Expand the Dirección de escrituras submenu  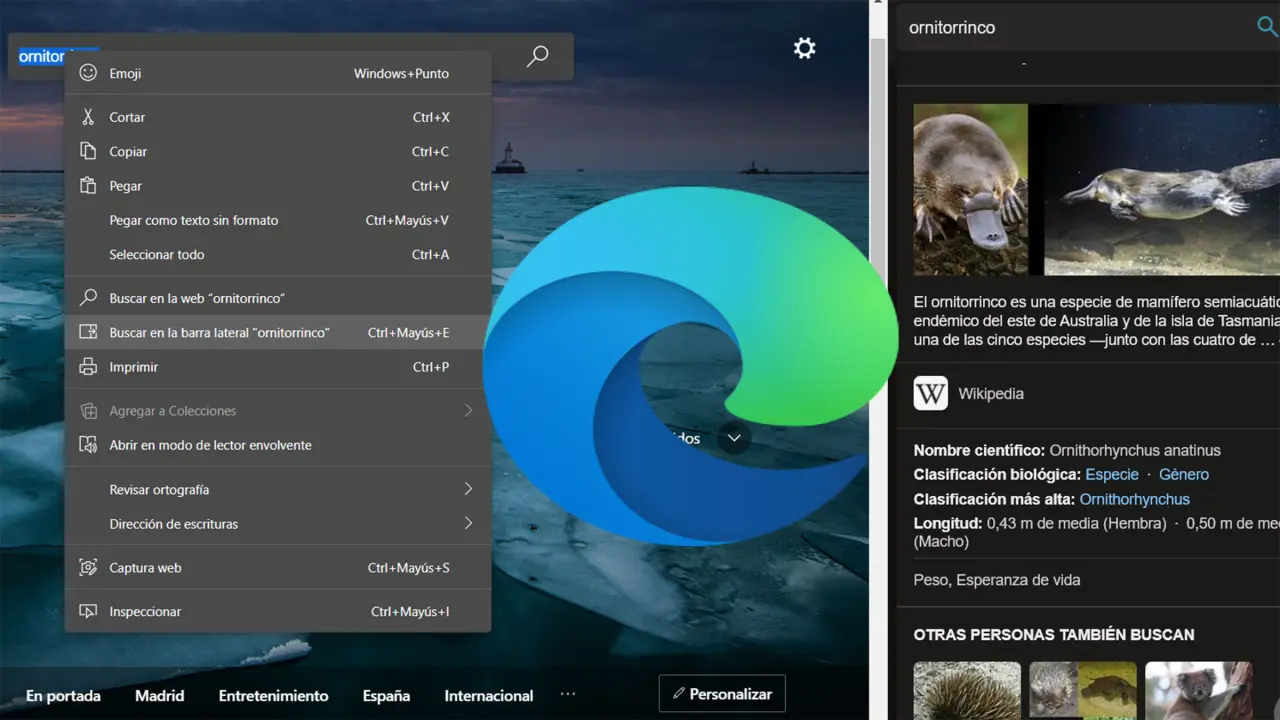(467, 523)
